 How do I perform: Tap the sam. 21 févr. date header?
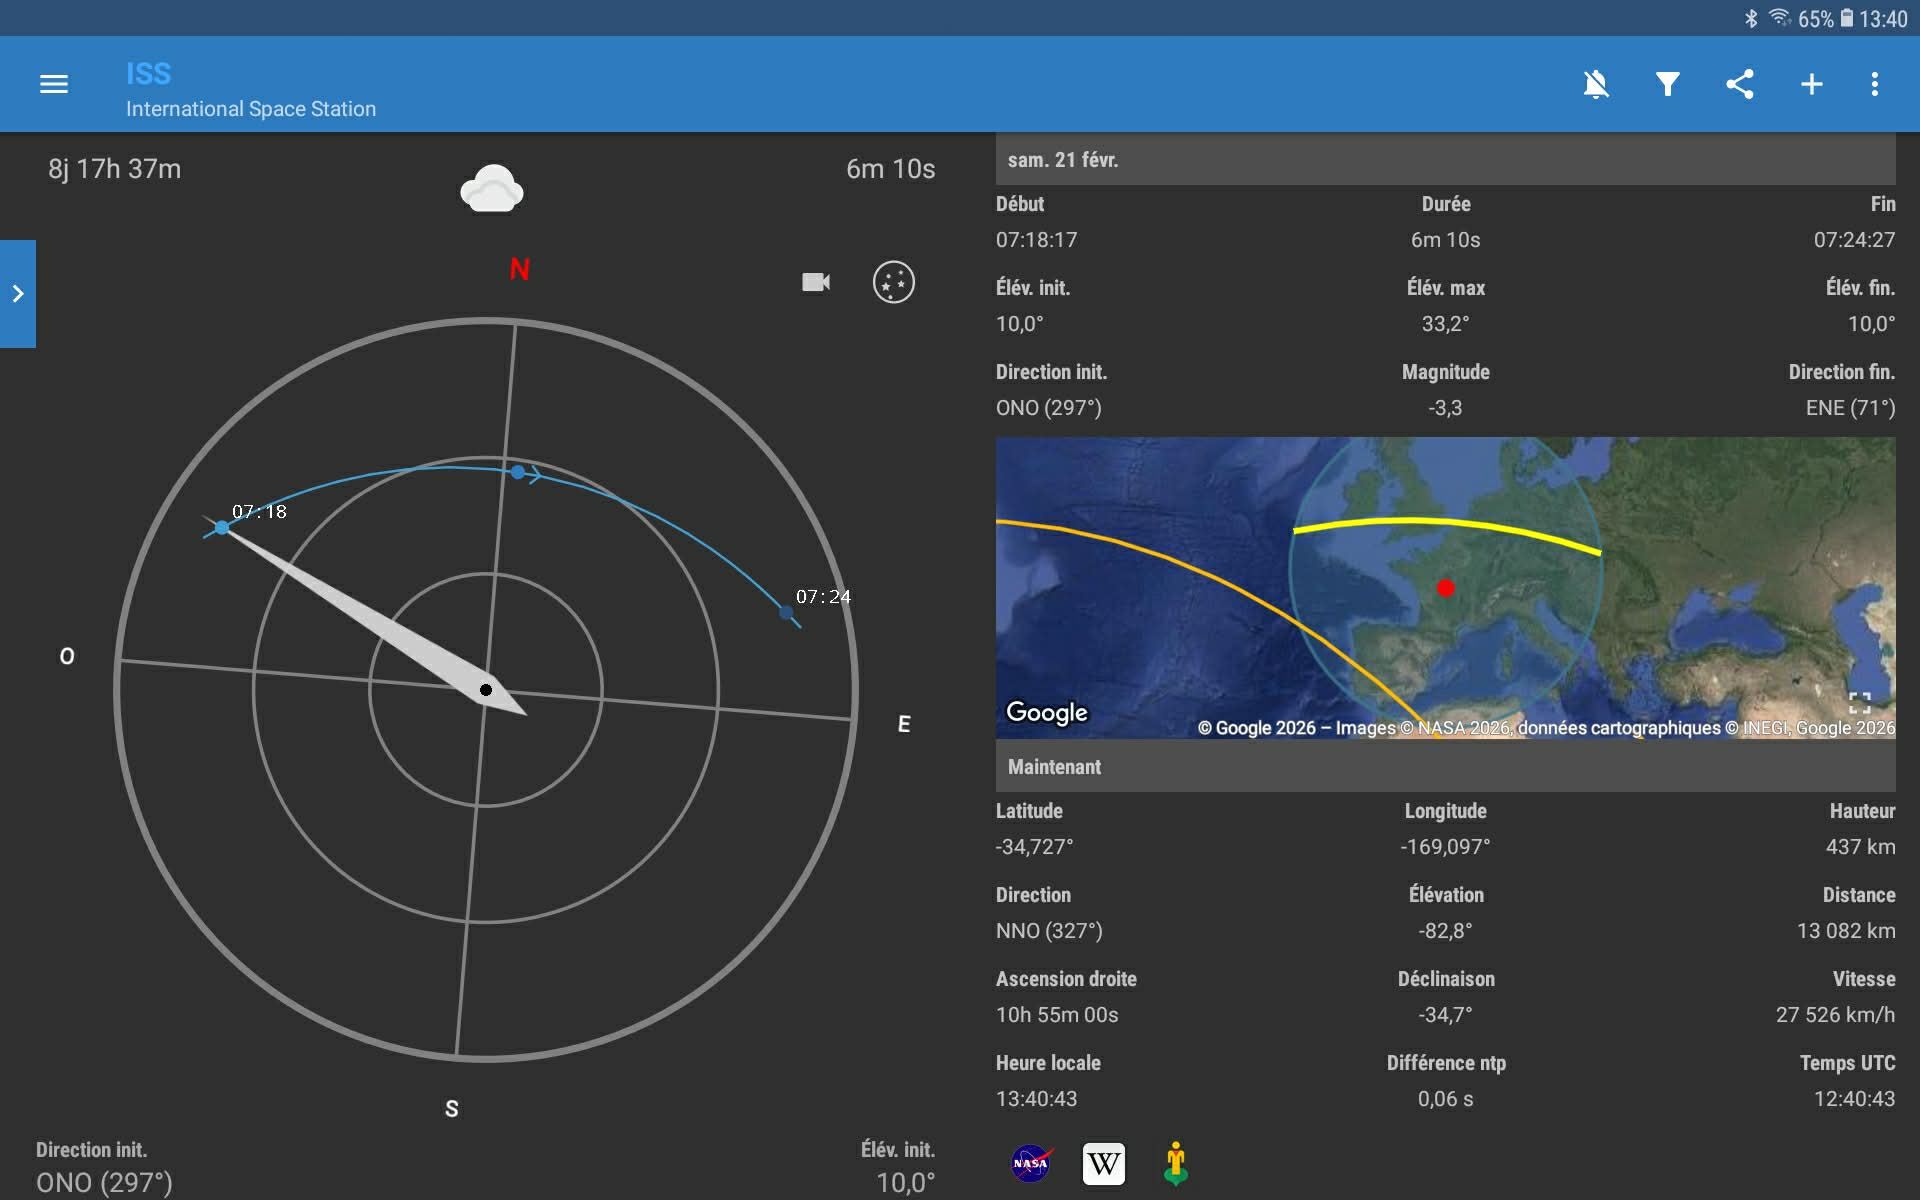click(1063, 160)
